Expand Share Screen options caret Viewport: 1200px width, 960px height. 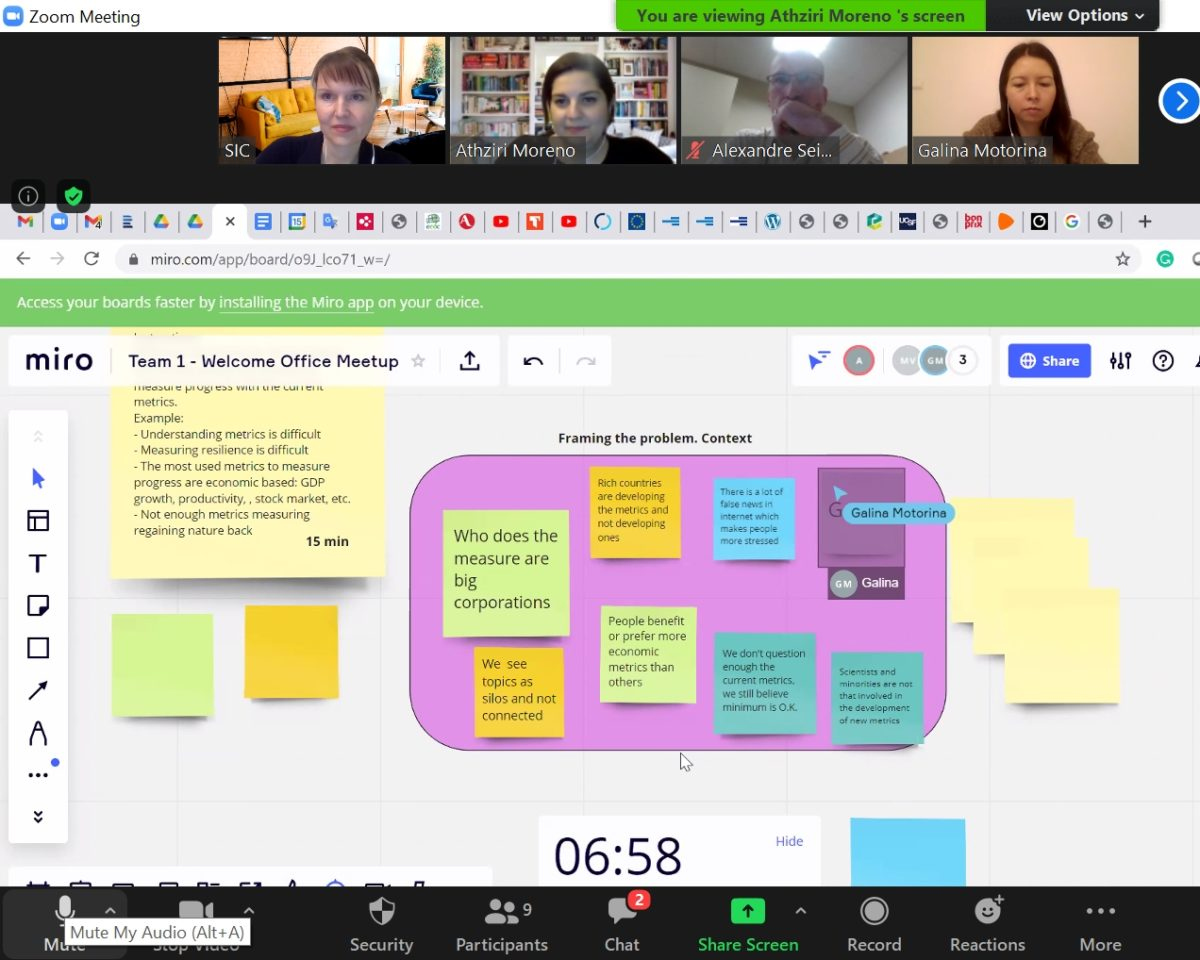click(800, 910)
